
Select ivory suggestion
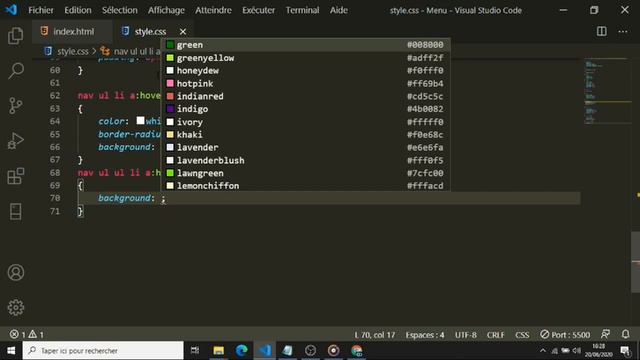pyautogui.click(x=306, y=122)
